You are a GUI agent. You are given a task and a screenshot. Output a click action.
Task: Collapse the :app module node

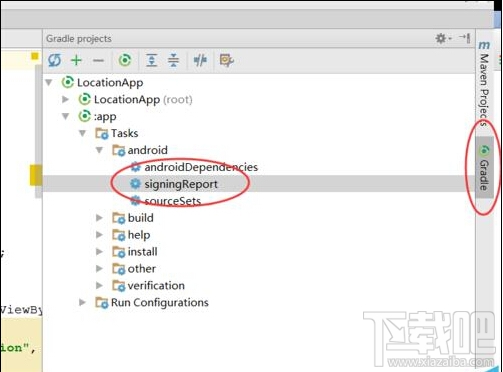coord(66,116)
